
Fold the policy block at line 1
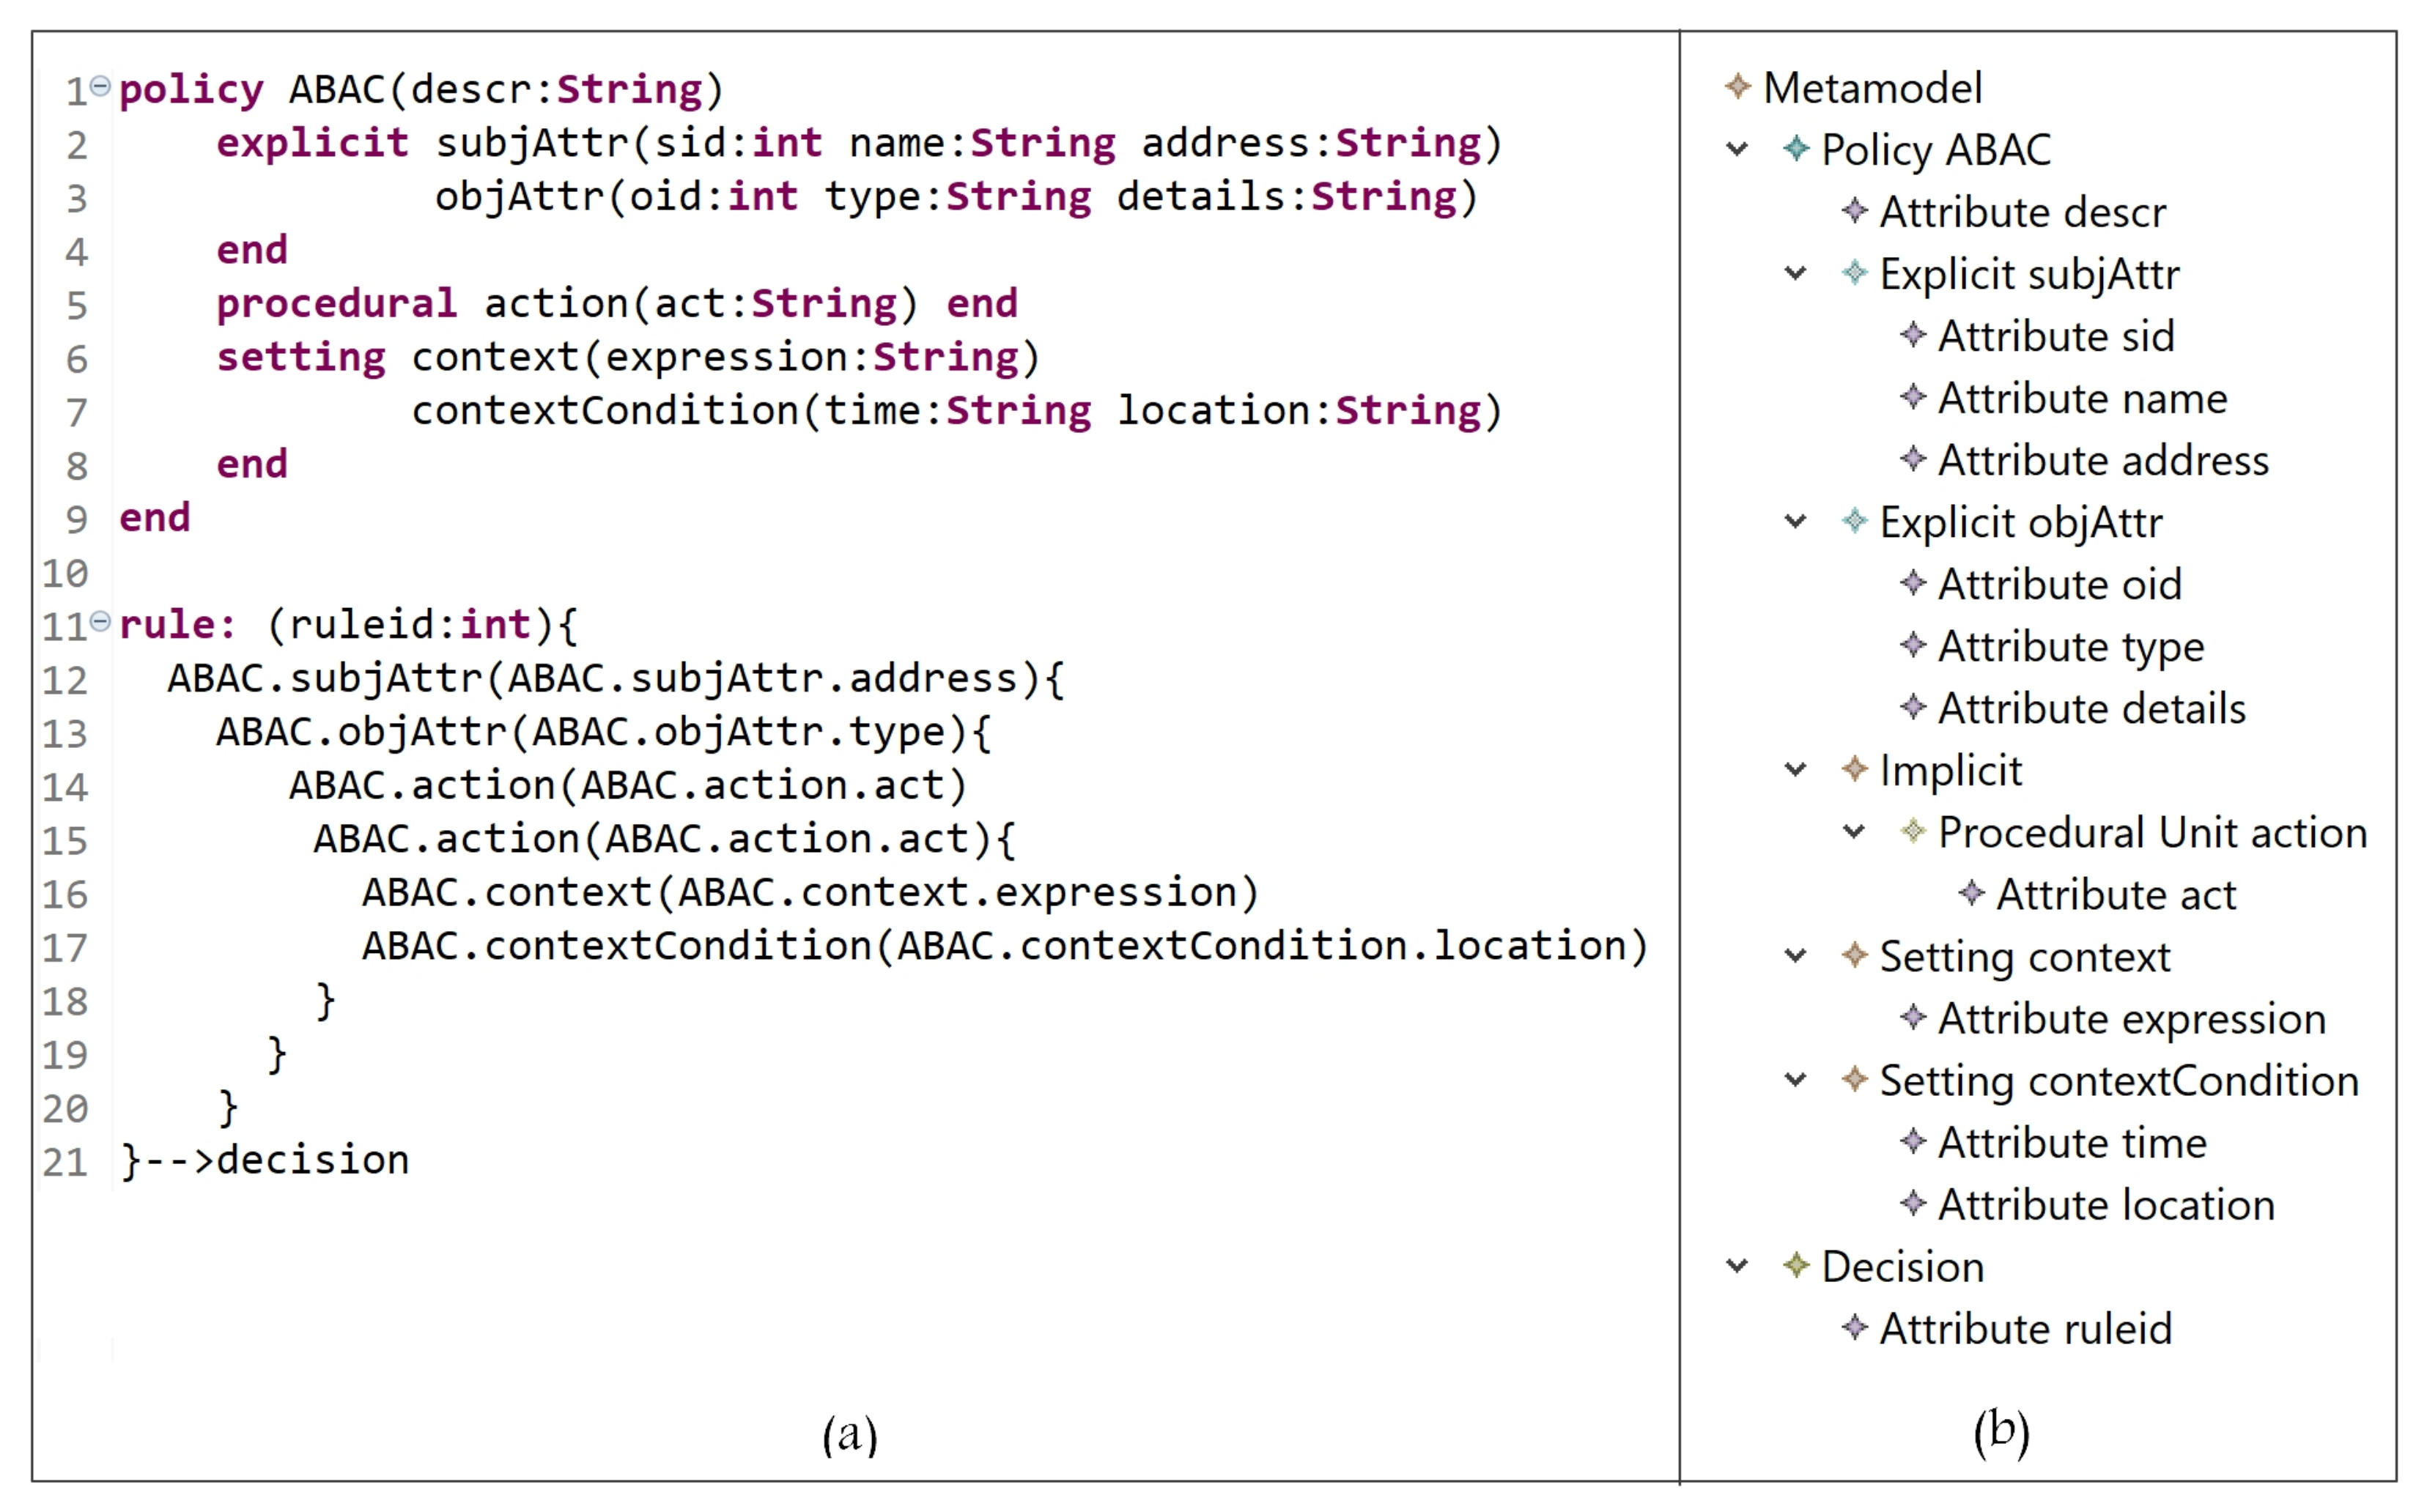pos(100,86)
